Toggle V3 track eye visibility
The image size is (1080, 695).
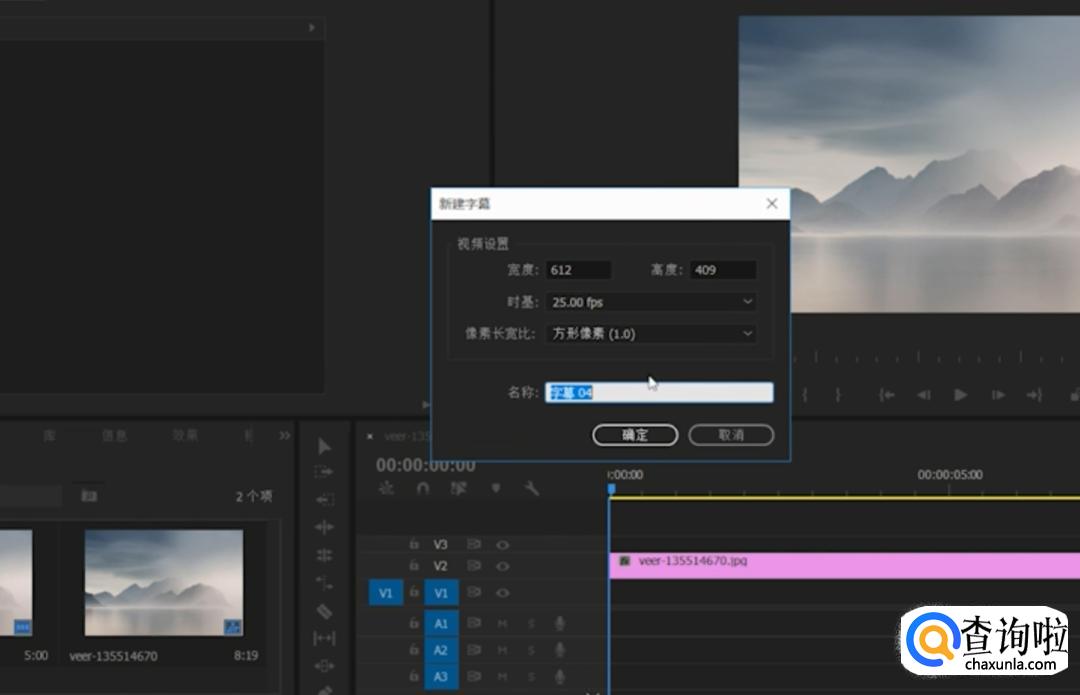tap(502, 545)
